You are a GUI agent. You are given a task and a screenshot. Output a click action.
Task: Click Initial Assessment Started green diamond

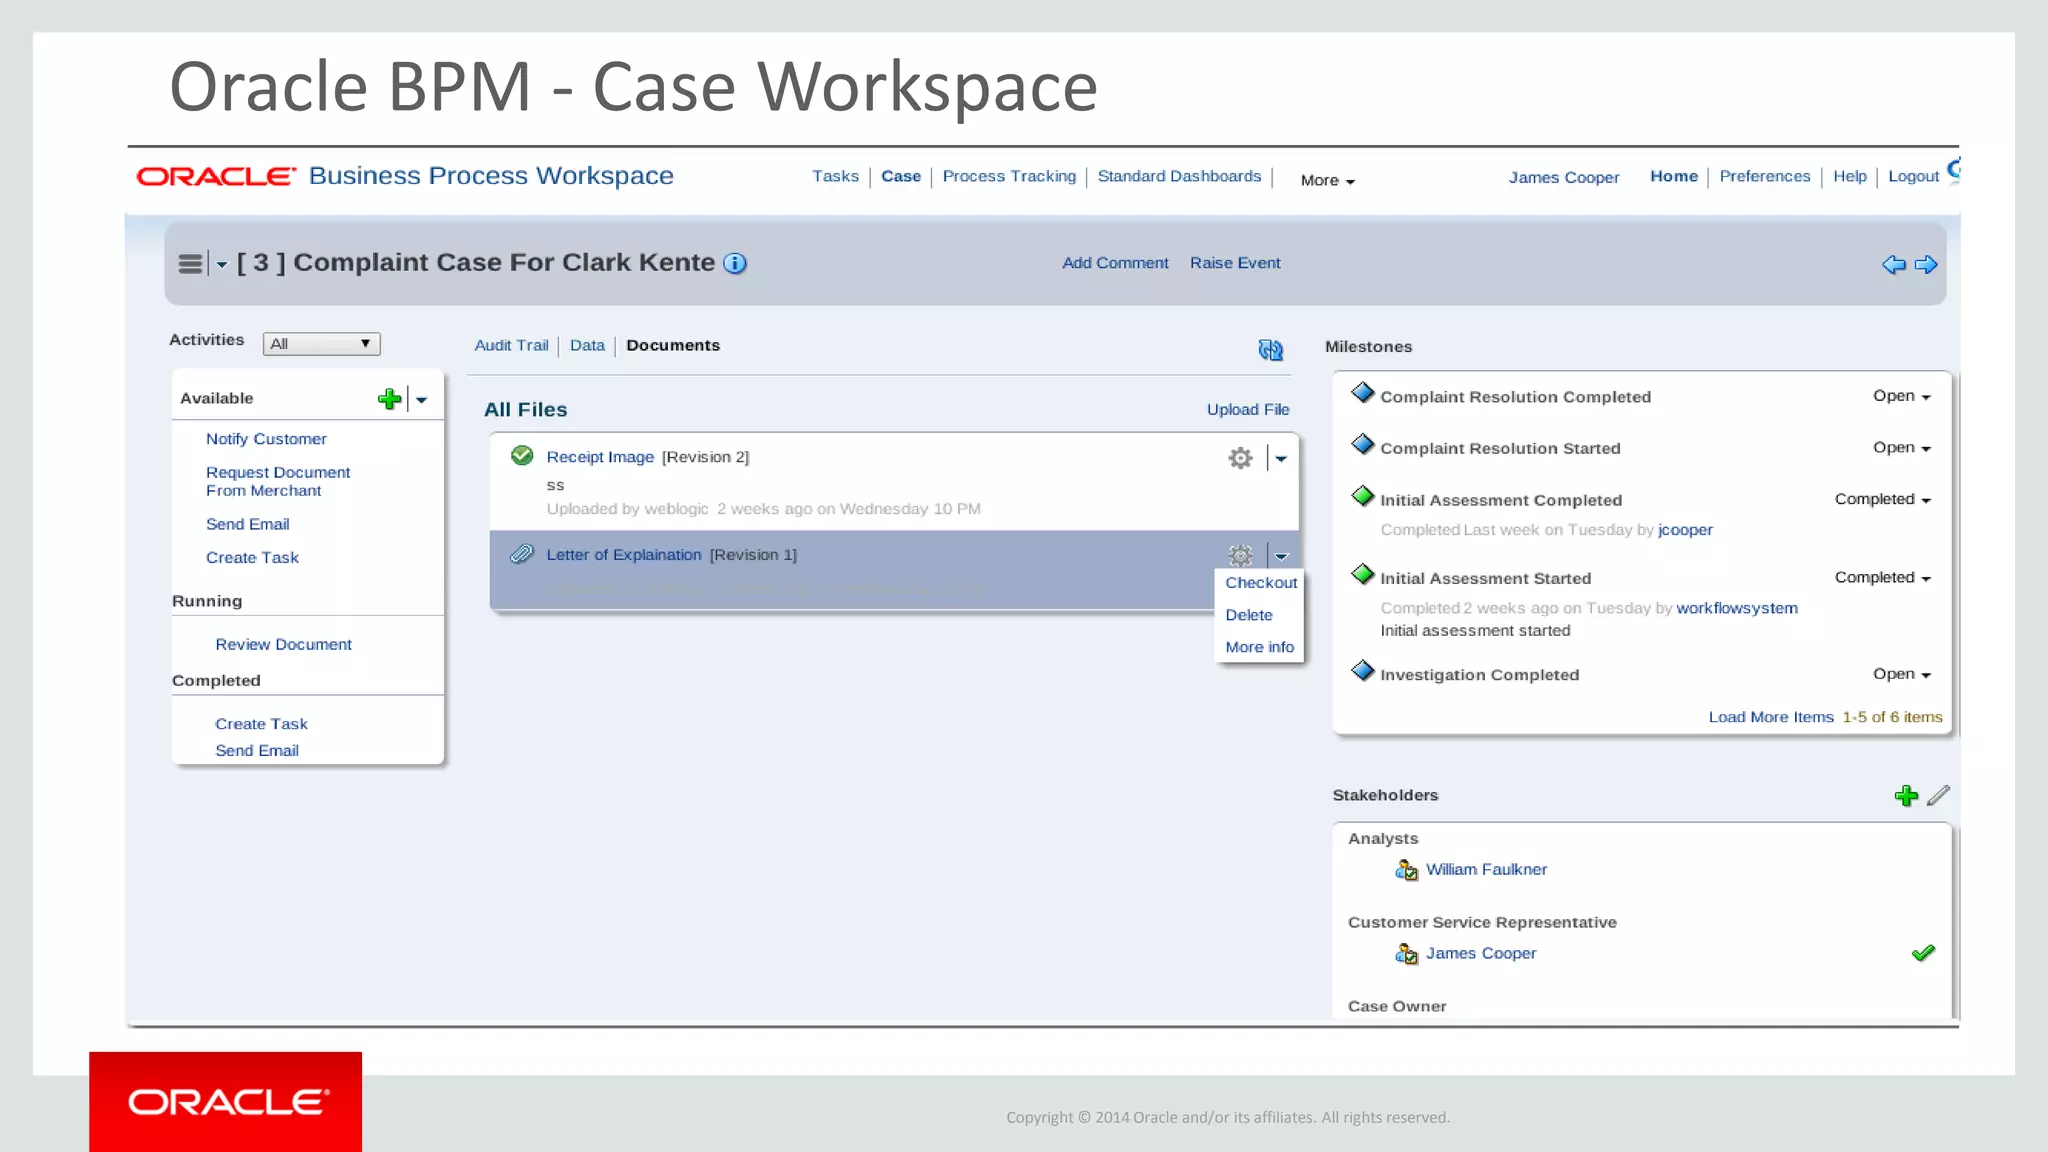point(1362,574)
